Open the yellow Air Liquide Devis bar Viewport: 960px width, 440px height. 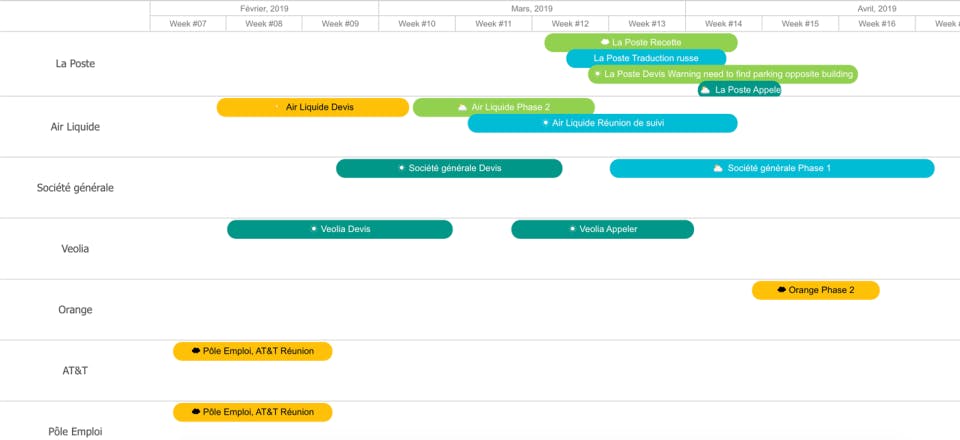pyautogui.click(x=313, y=107)
